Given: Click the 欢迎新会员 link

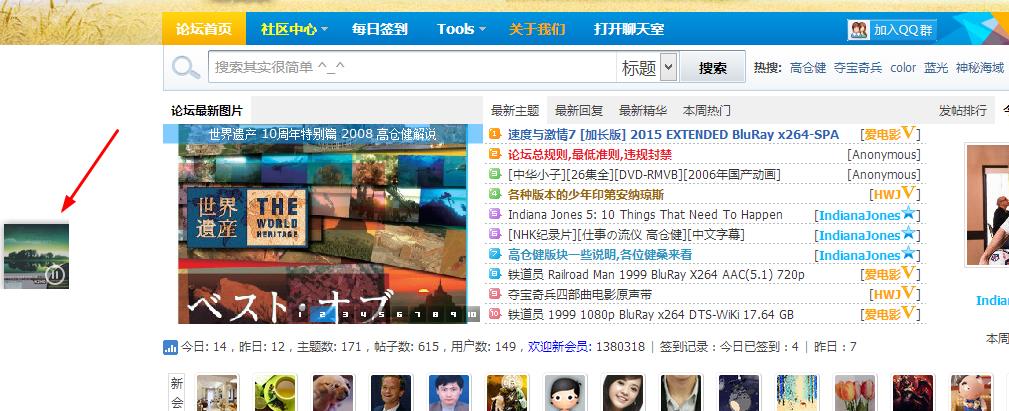Looking at the screenshot, I should (558, 347).
